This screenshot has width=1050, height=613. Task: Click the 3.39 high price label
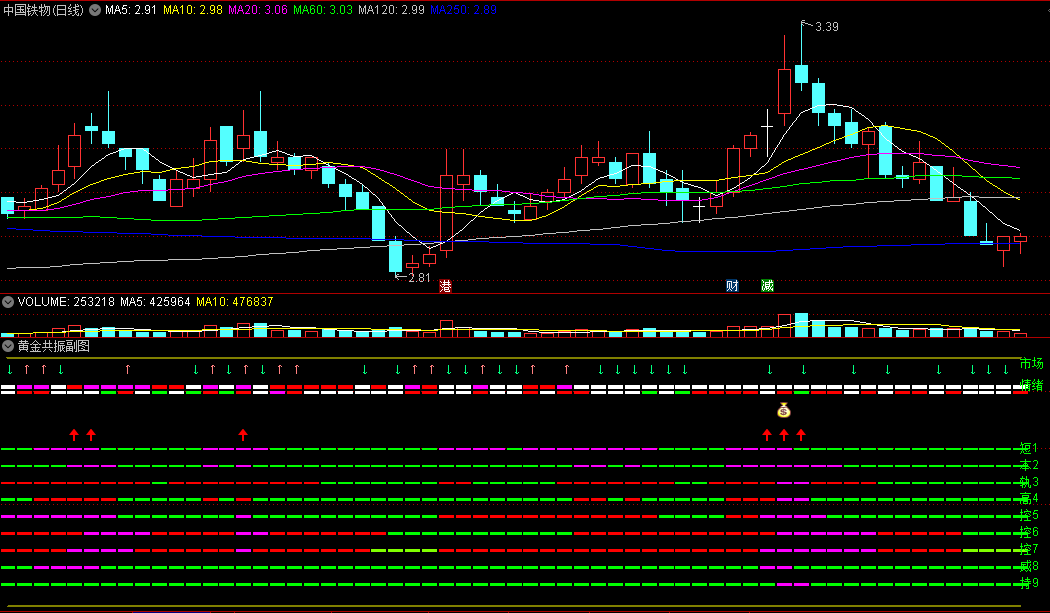pyautogui.click(x=827, y=27)
